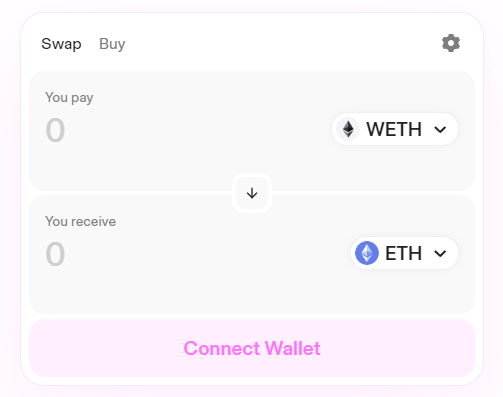This screenshot has height=397, width=503.
Task: Click the black WETH diamond logo
Action: pos(348,129)
